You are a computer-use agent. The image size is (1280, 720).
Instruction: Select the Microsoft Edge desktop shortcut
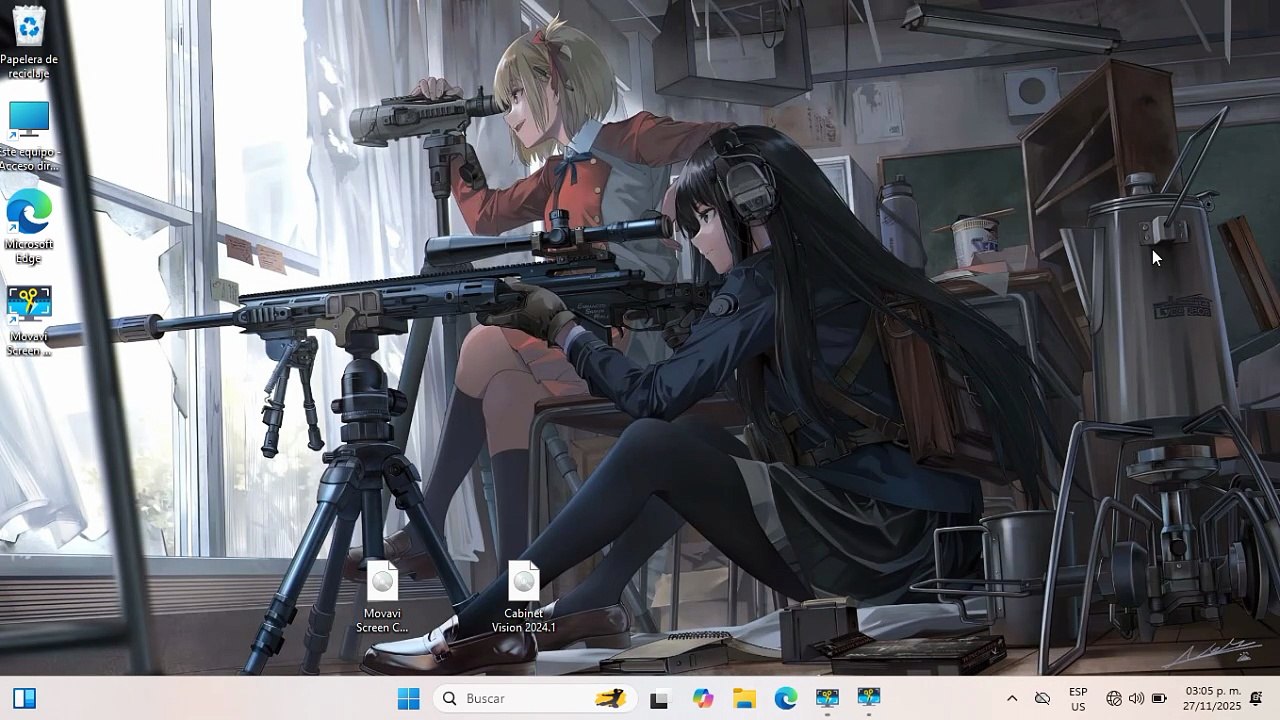pyautogui.click(x=29, y=229)
